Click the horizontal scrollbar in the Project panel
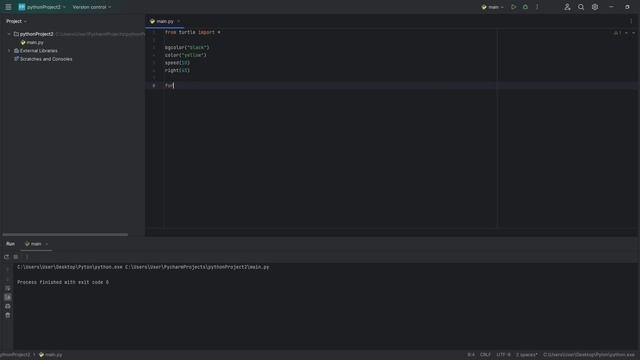Screen dimensions: 640x360 click(x=65, y=235)
